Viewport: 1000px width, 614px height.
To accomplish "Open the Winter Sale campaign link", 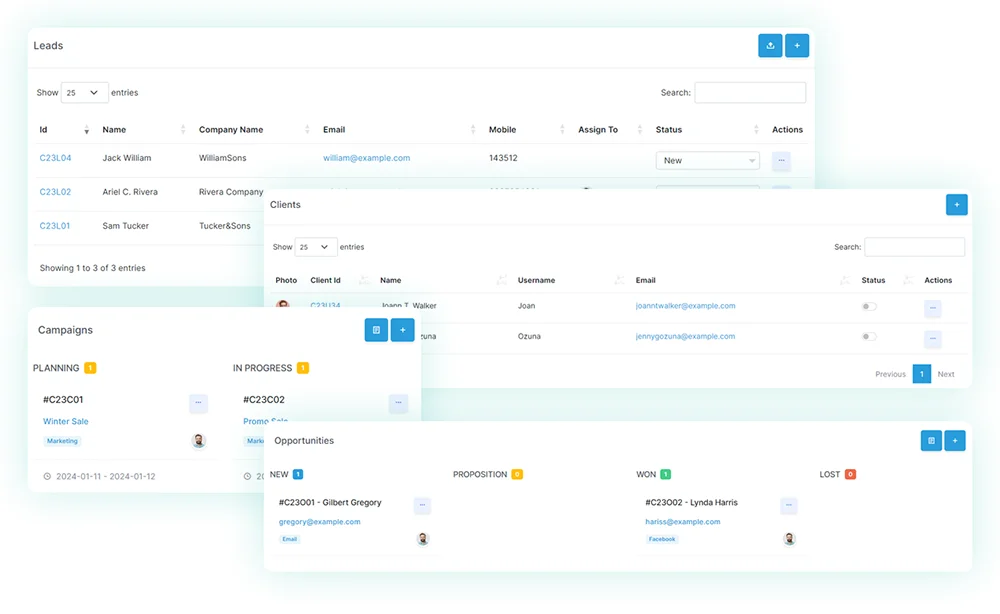I will point(65,422).
